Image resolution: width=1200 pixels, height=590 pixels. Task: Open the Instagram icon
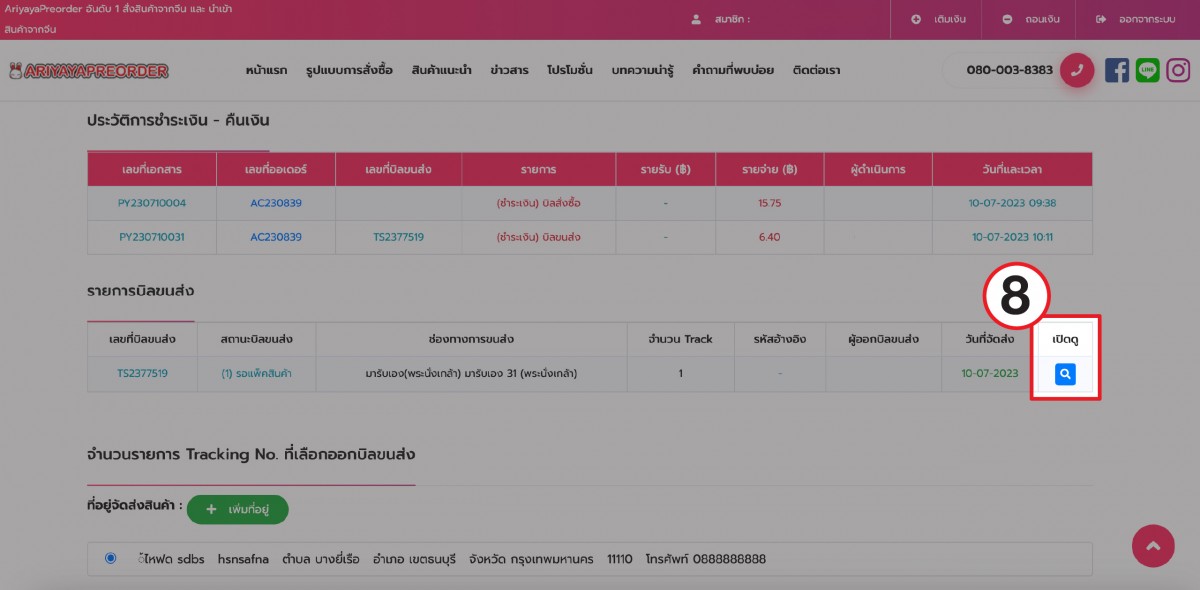1179,70
